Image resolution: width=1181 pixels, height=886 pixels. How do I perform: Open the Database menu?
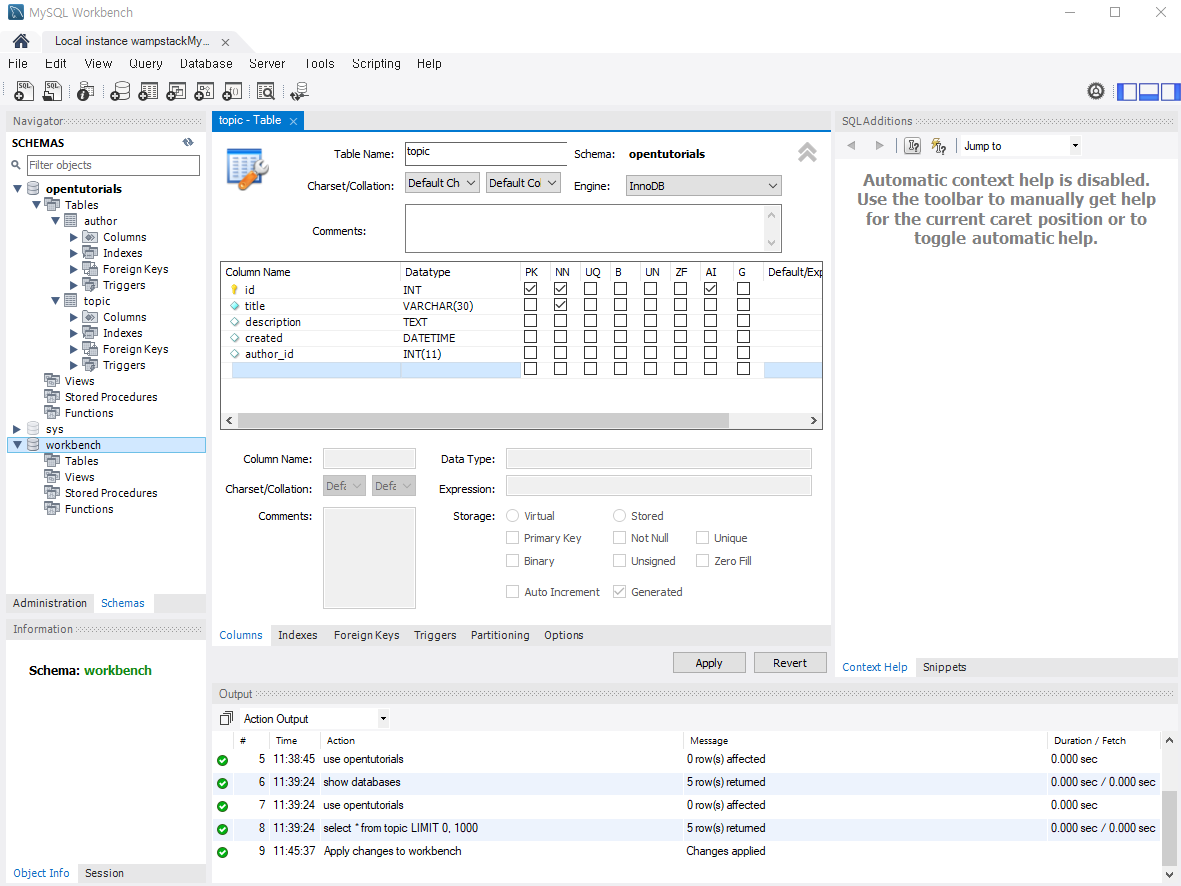(206, 64)
